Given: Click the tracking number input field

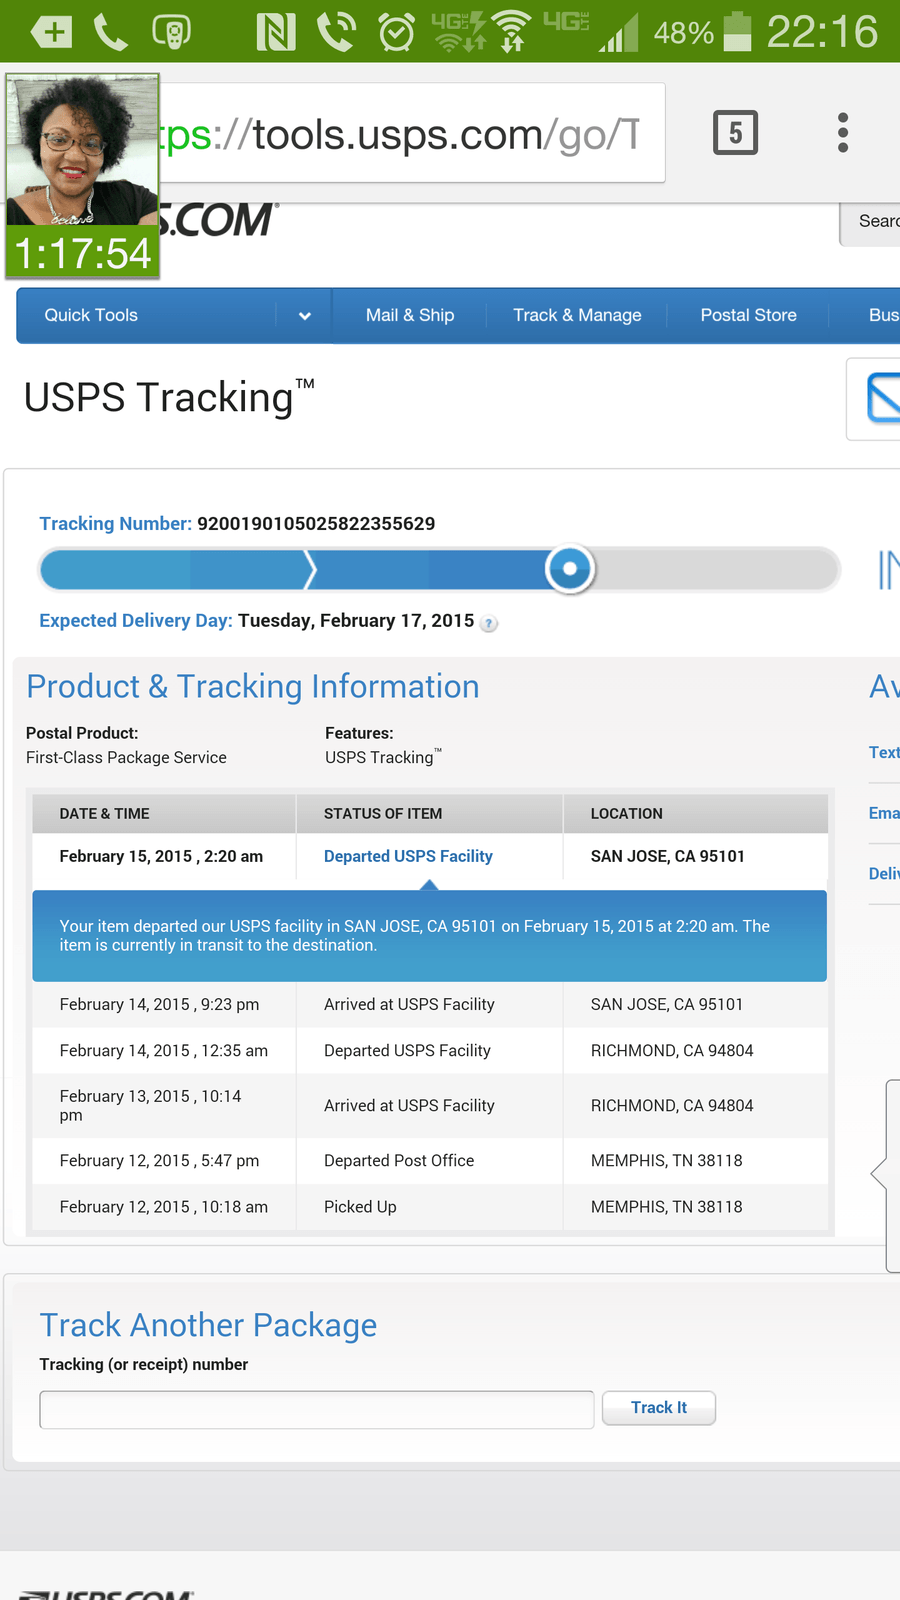Looking at the screenshot, I should [316, 1410].
